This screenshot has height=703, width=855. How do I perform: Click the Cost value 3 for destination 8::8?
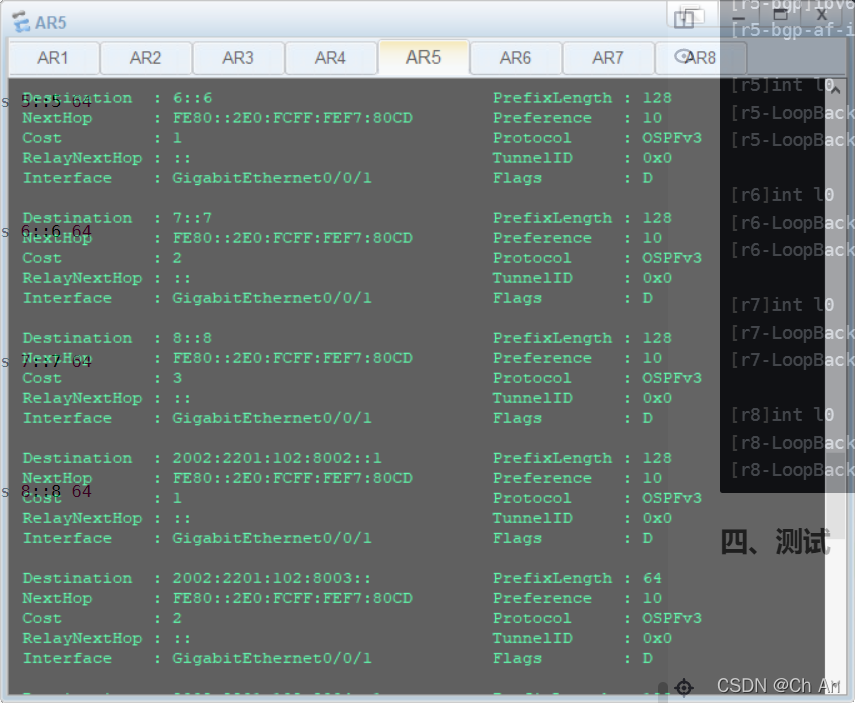(177, 378)
